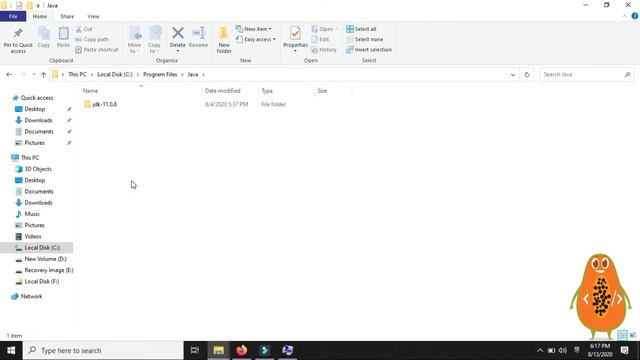The image size is (640, 360).
Task: Click History in the Open group
Action: (x=324, y=50)
